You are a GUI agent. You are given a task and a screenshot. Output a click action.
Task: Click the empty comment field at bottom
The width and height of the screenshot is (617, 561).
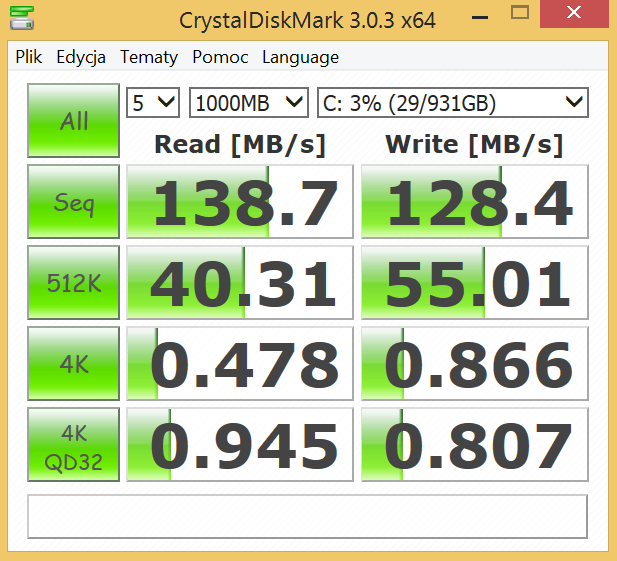(x=308, y=517)
